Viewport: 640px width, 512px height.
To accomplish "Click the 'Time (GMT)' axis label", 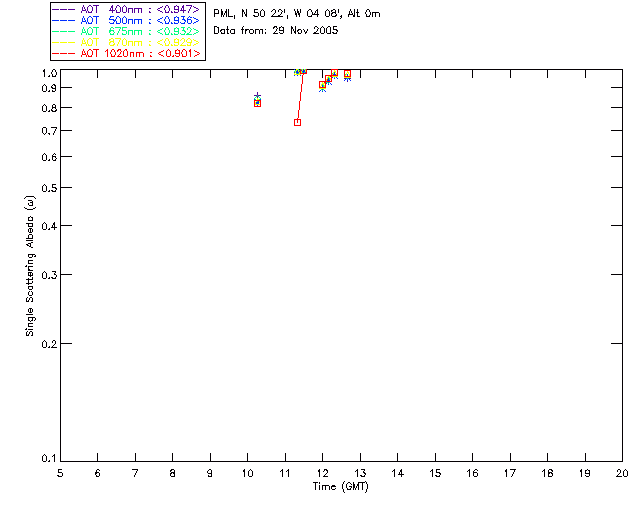I will pyautogui.click(x=340, y=487).
